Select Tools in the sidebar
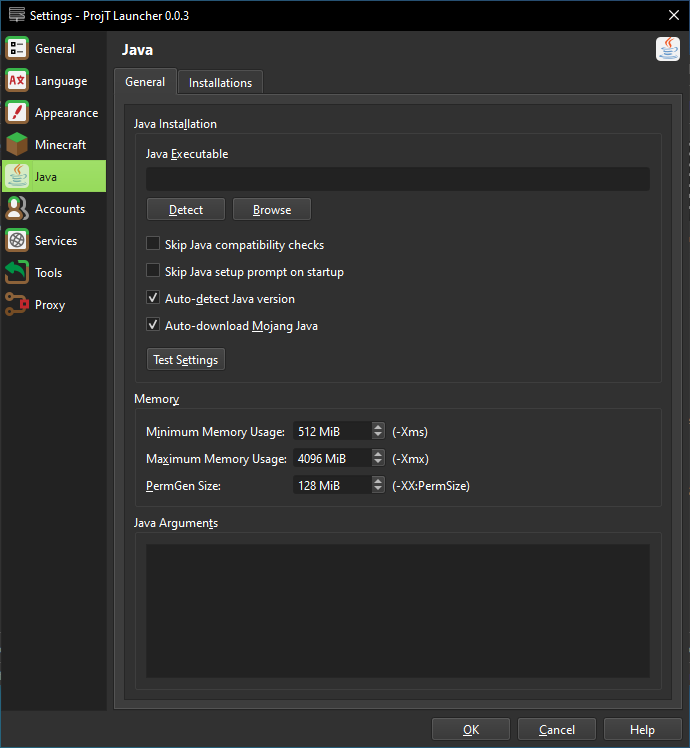The height and width of the screenshot is (748, 690). [54, 272]
